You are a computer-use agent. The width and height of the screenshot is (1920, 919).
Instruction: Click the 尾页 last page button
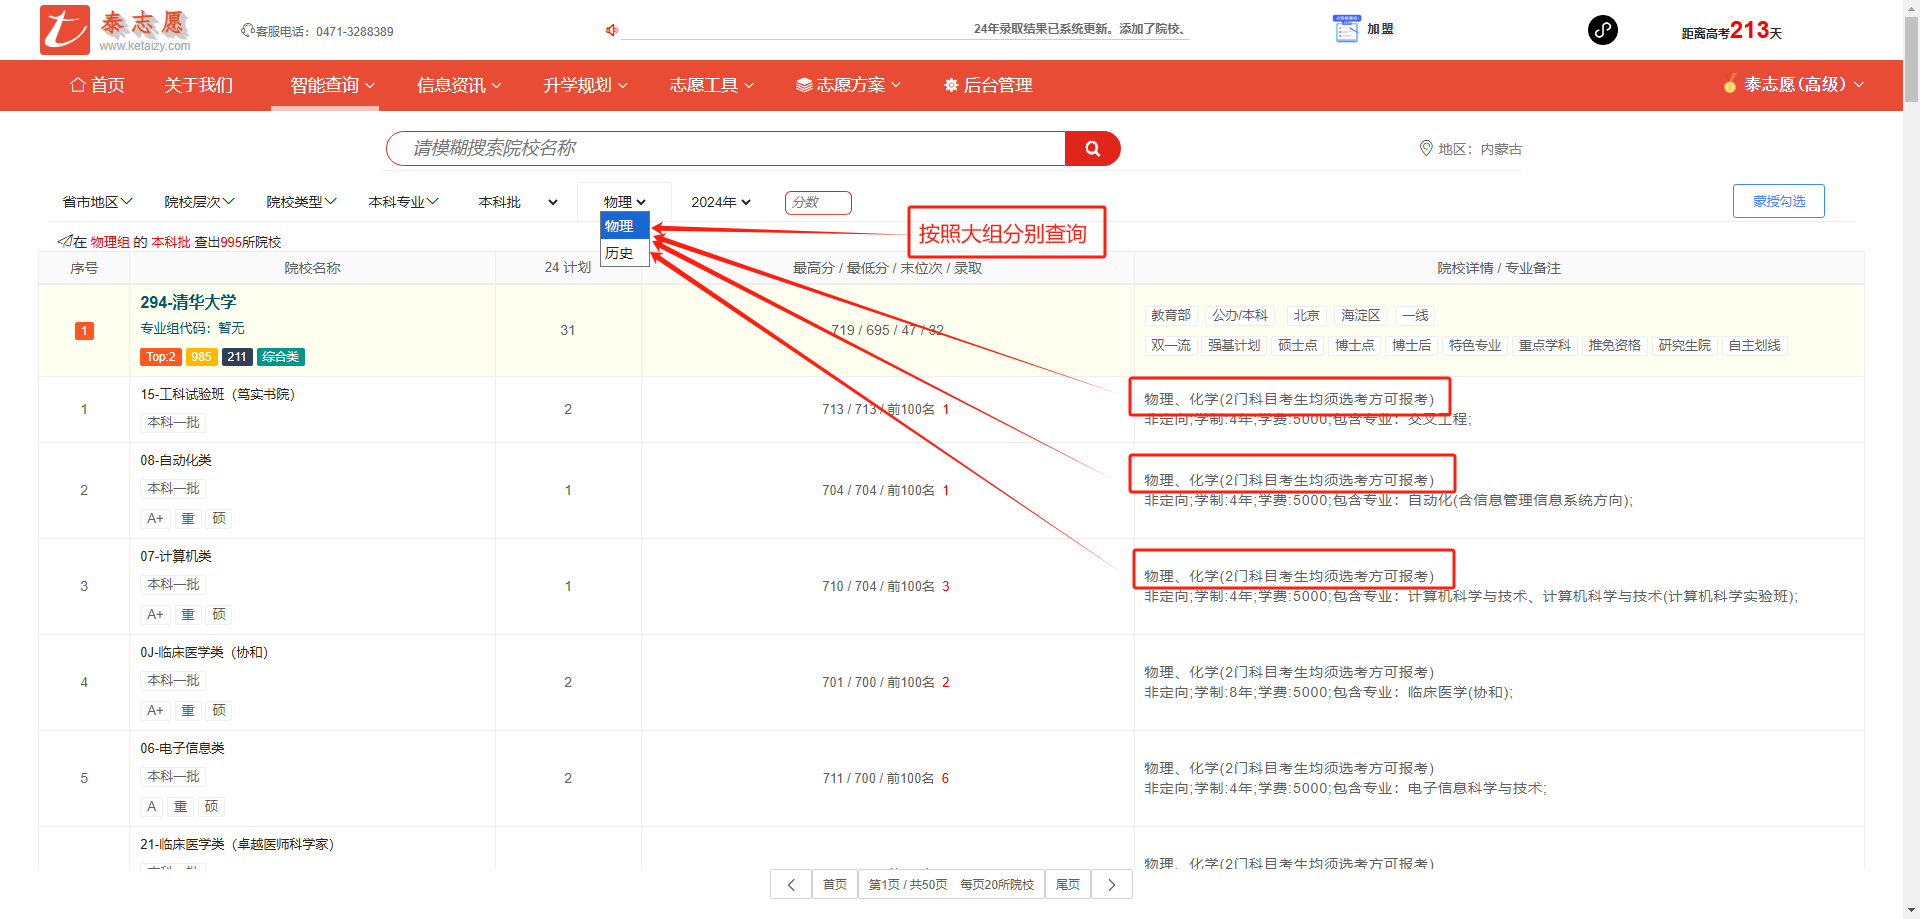click(1068, 885)
